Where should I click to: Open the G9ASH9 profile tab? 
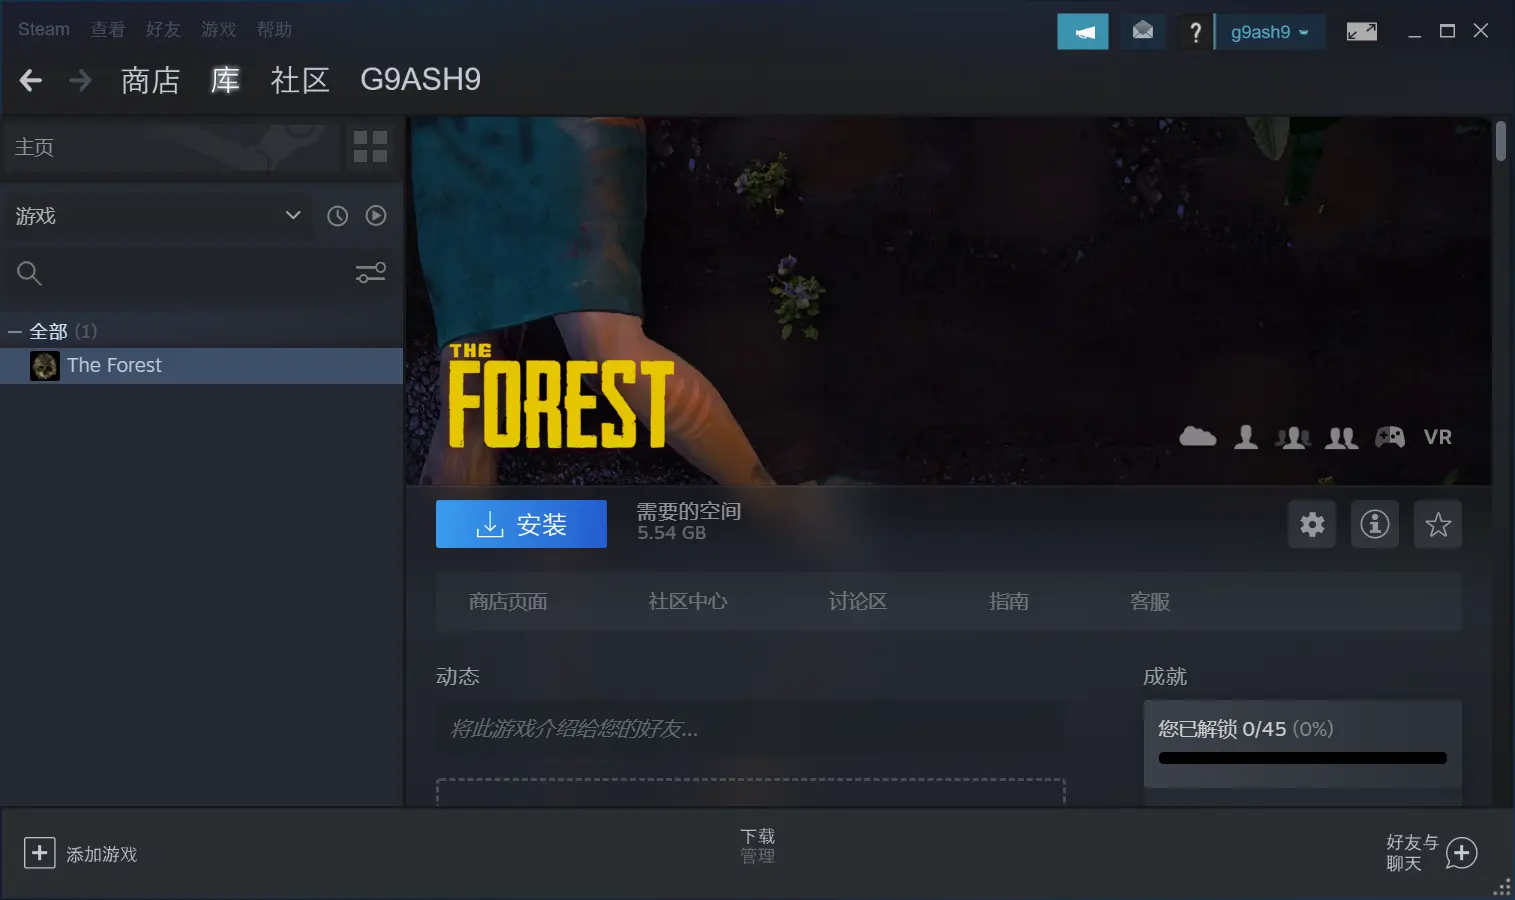420,80
